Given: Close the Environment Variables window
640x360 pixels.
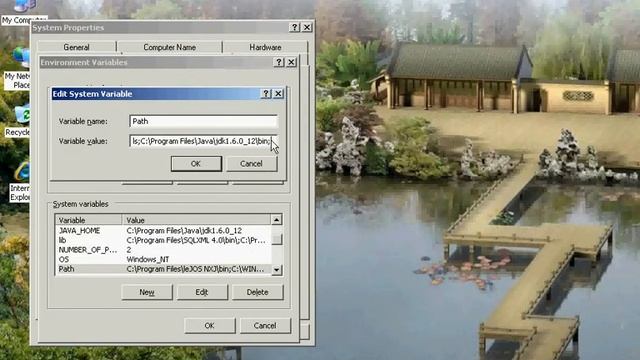Looking at the screenshot, I should 291,62.
